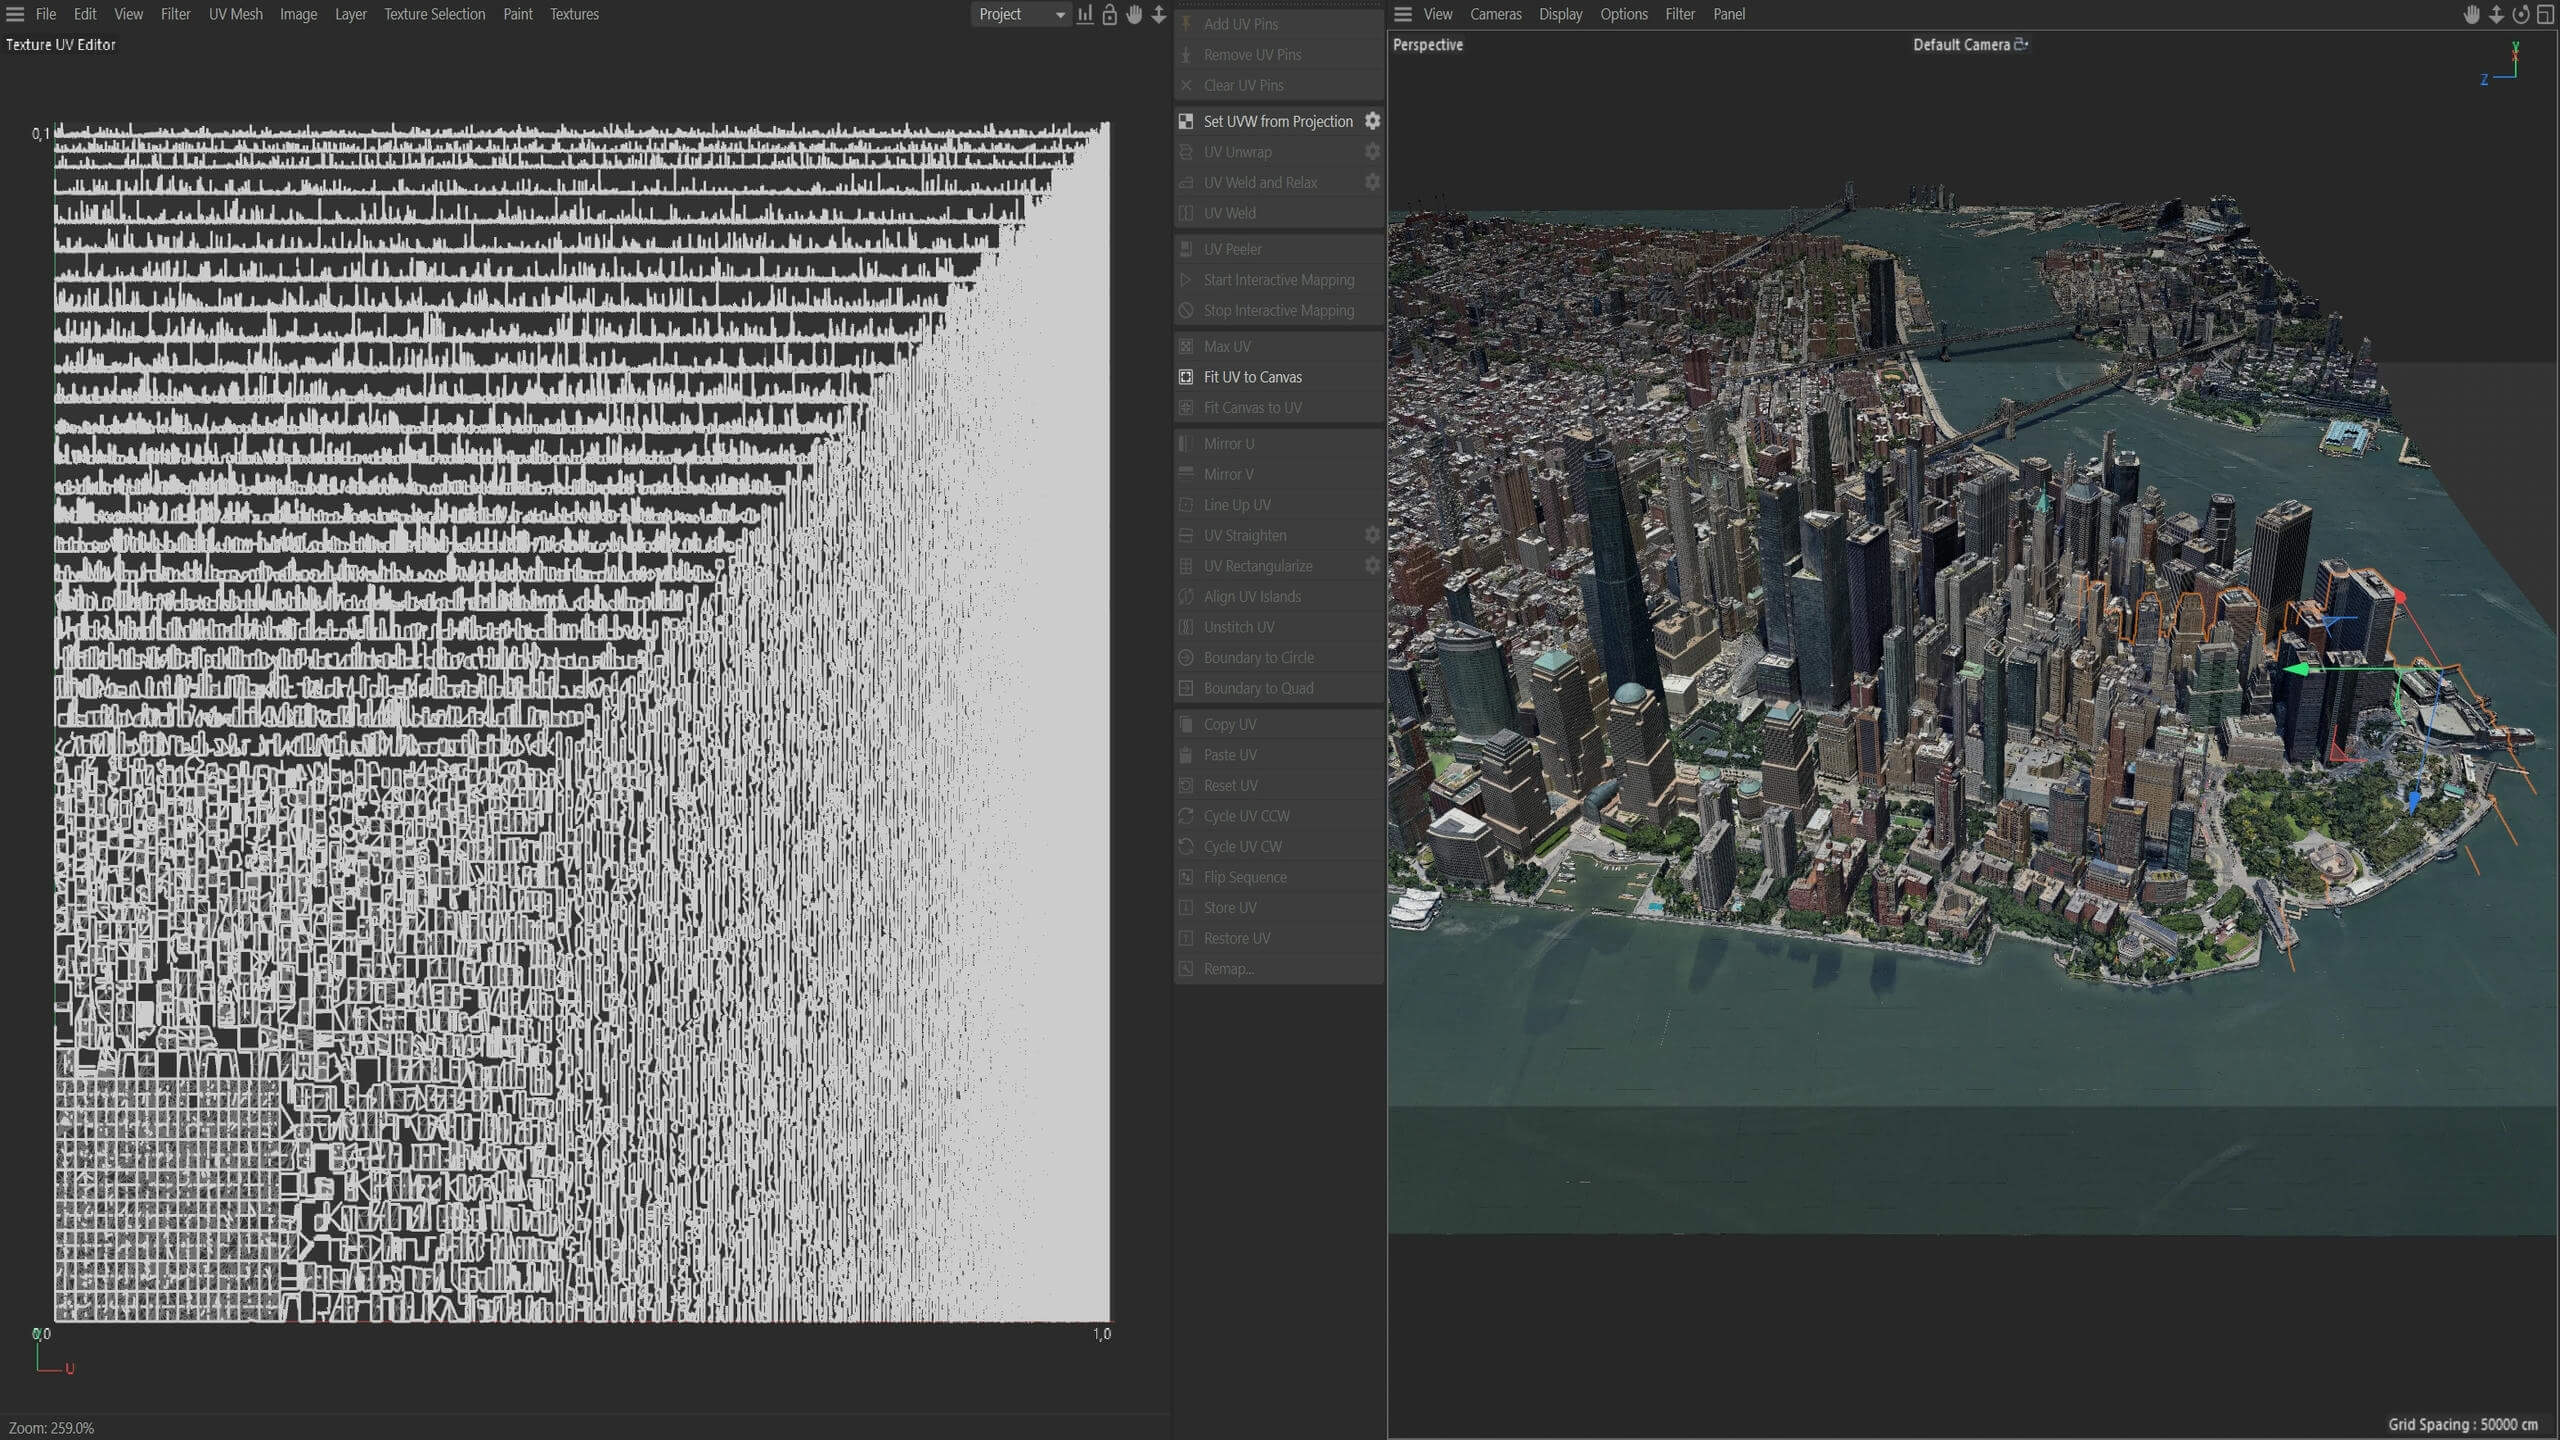
Task: Select the Mirror U command
Action: click(x=1279, y=443)
